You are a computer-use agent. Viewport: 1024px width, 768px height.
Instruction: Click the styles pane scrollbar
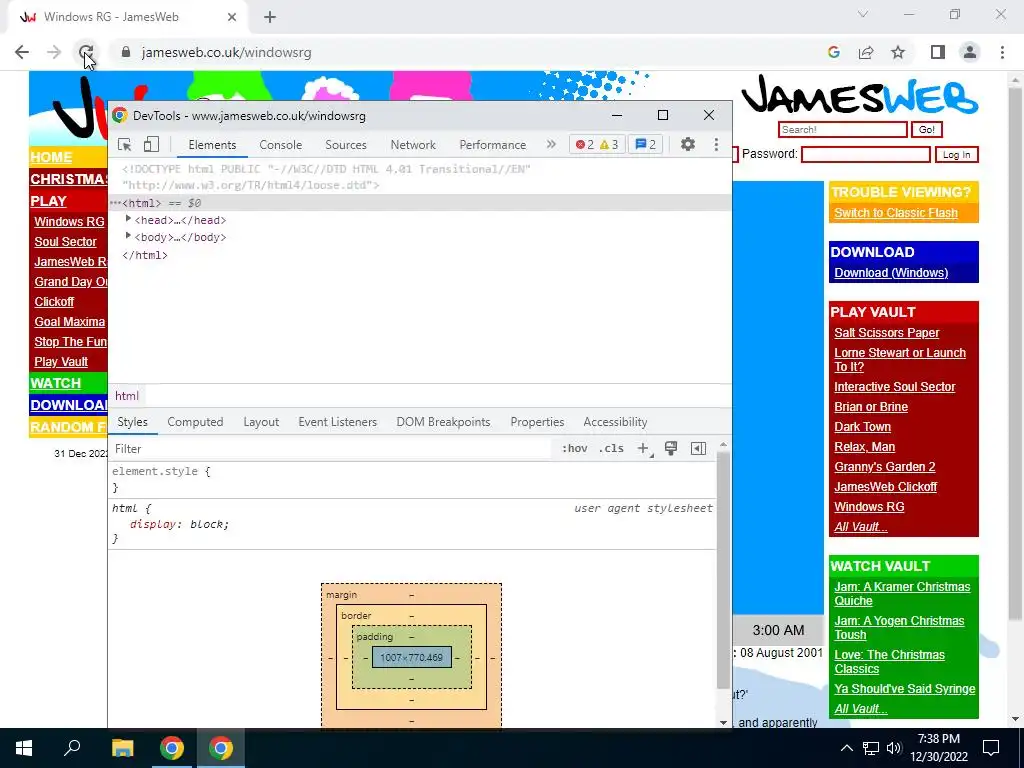click(723, 568)
